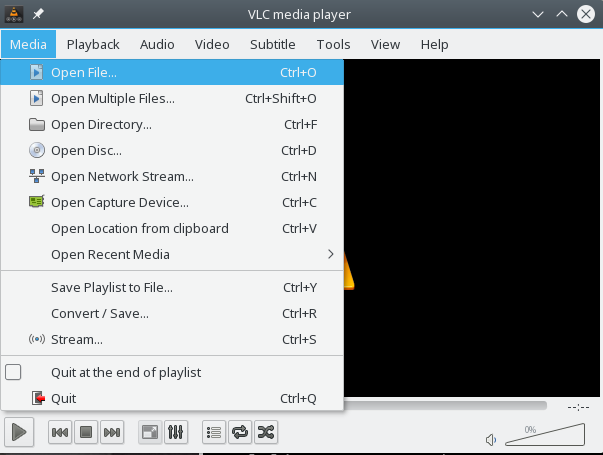
Task: Minimize window with down chevron
Action: [538, 15]
